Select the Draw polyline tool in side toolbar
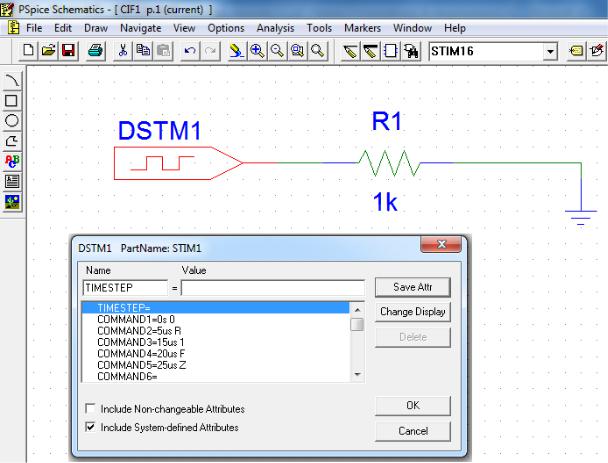The image size is (608, 463). (12, 141)
